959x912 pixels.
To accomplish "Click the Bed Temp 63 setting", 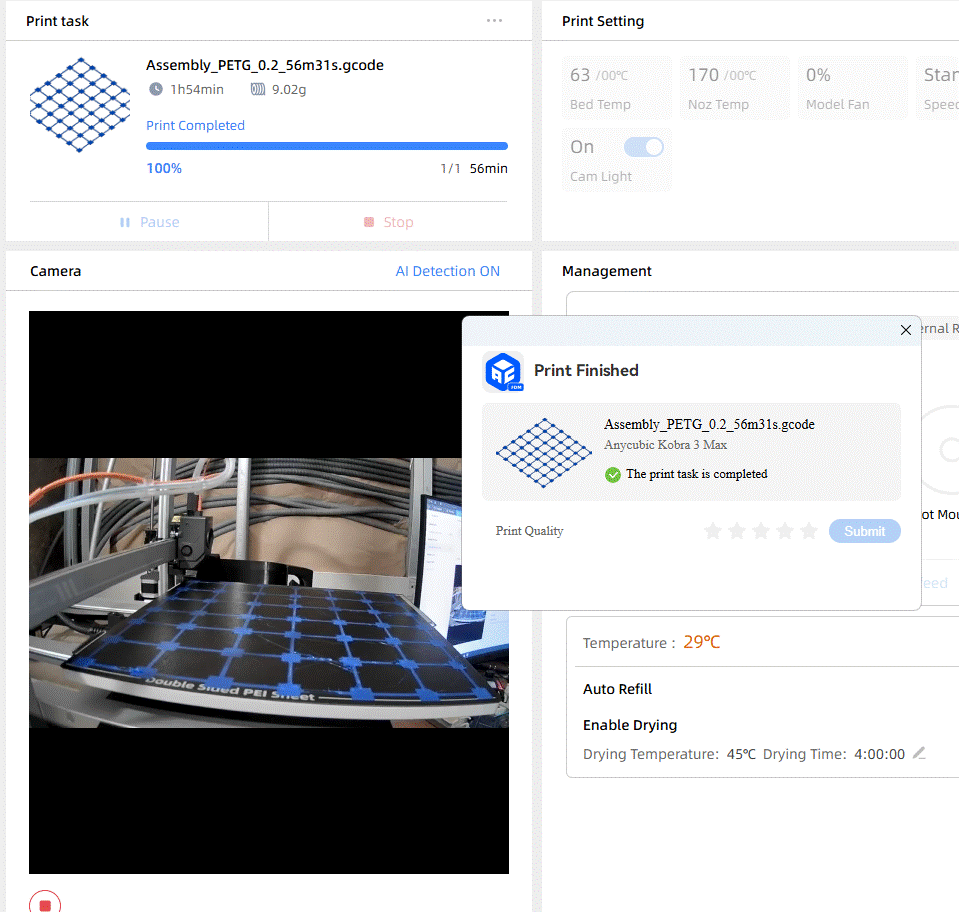I will pos(616,88).
